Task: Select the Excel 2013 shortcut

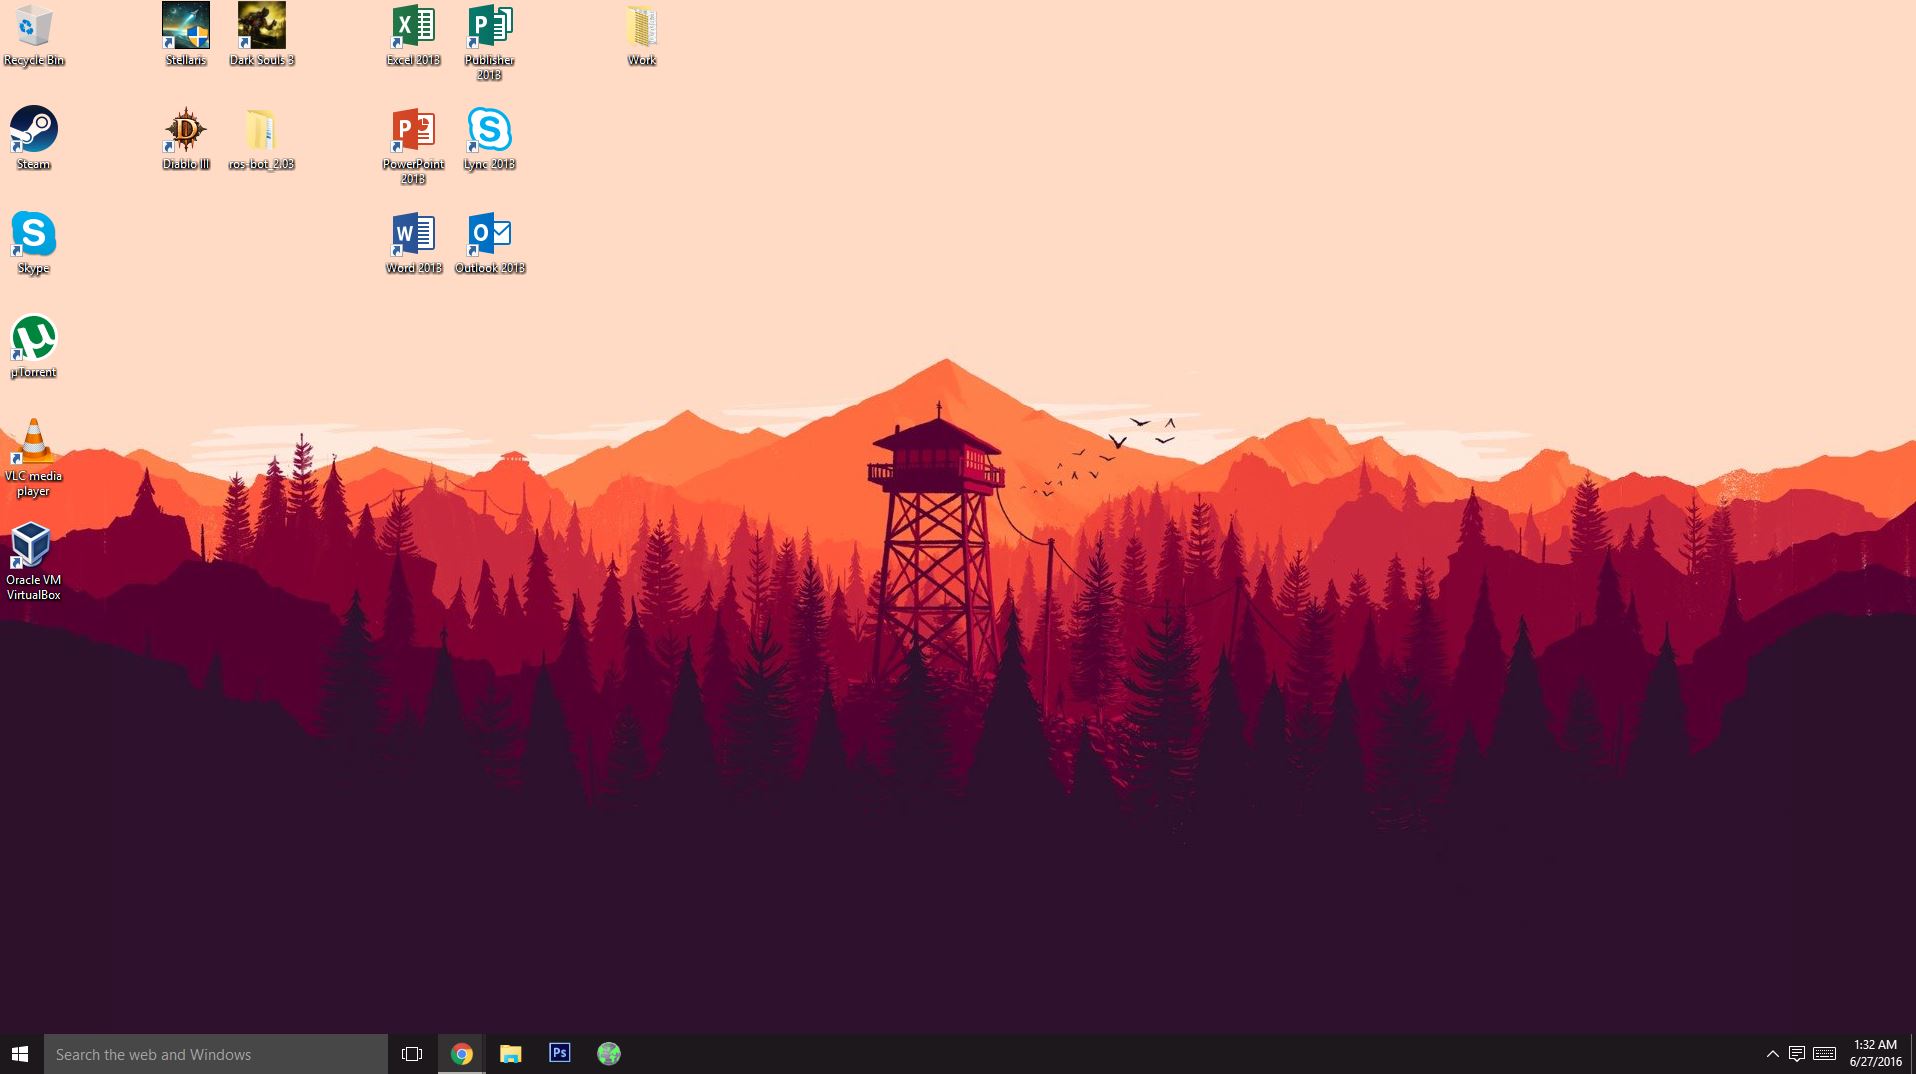Action: pyautogui.click(x=414, y=35)
